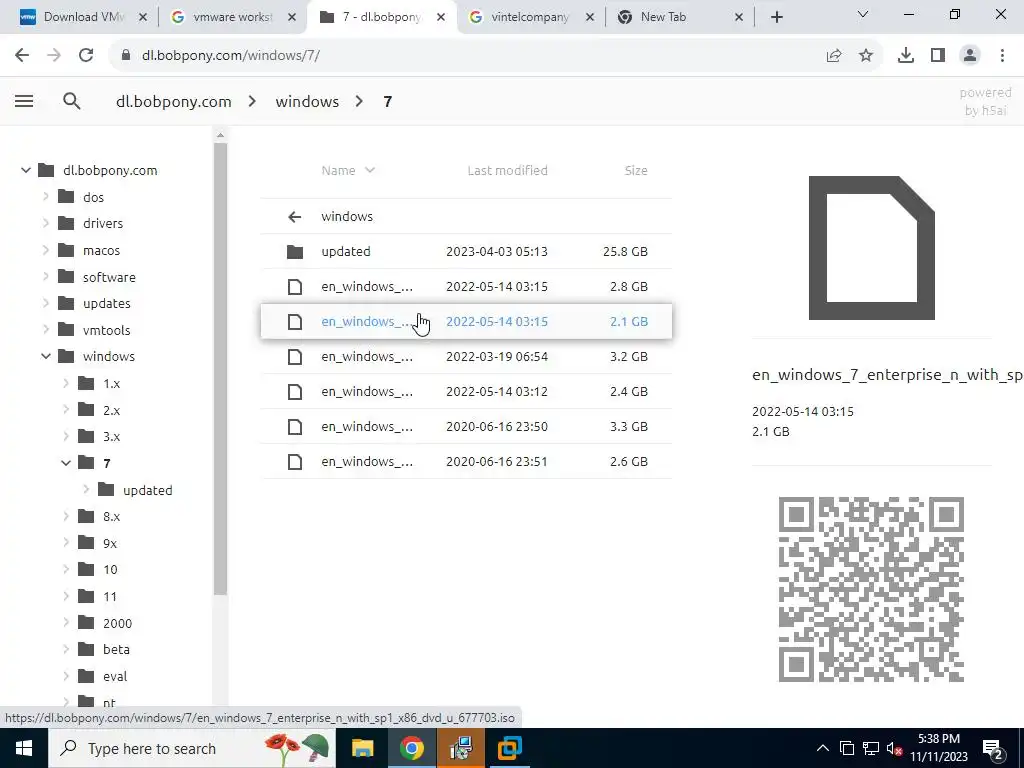This screenshot has height=768, width=1024.
Task: Expand the macos tree node
Action: [x=46, y=250]
